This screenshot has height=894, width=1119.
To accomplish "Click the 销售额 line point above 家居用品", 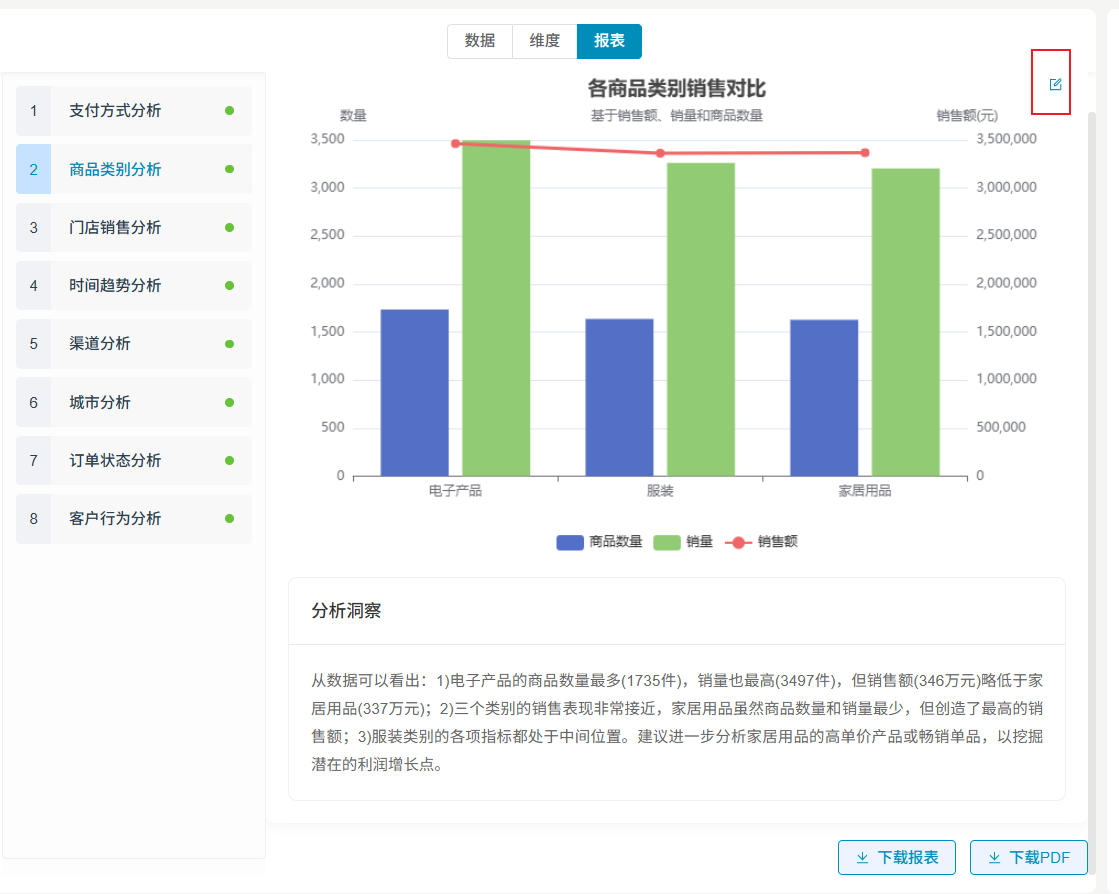I will (x=865, y=153).
